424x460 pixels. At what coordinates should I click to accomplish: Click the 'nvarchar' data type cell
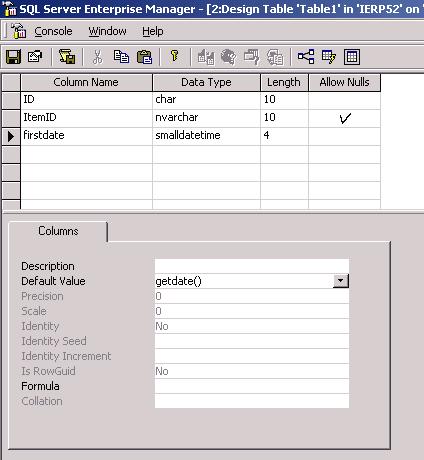[206, 118]
